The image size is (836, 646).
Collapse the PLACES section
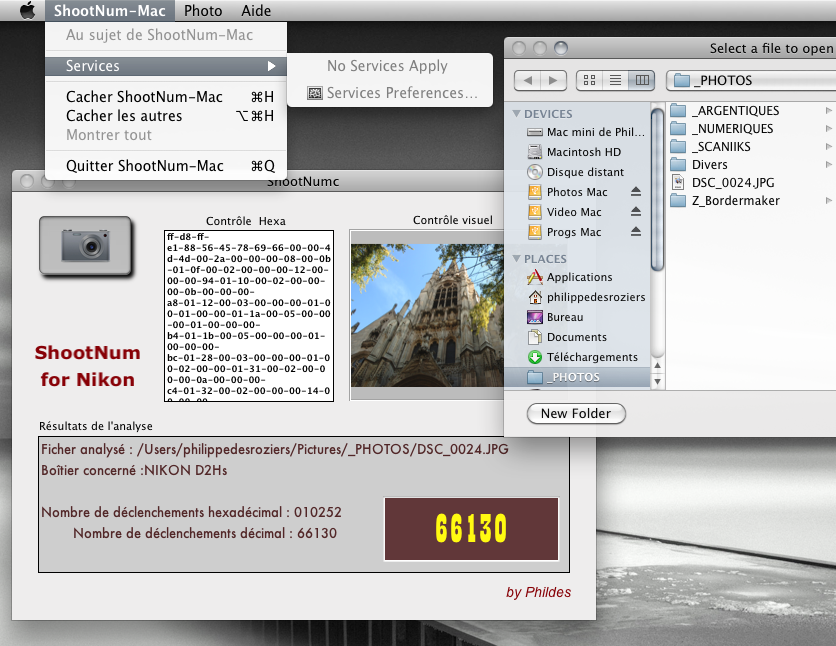coord(516,259)
